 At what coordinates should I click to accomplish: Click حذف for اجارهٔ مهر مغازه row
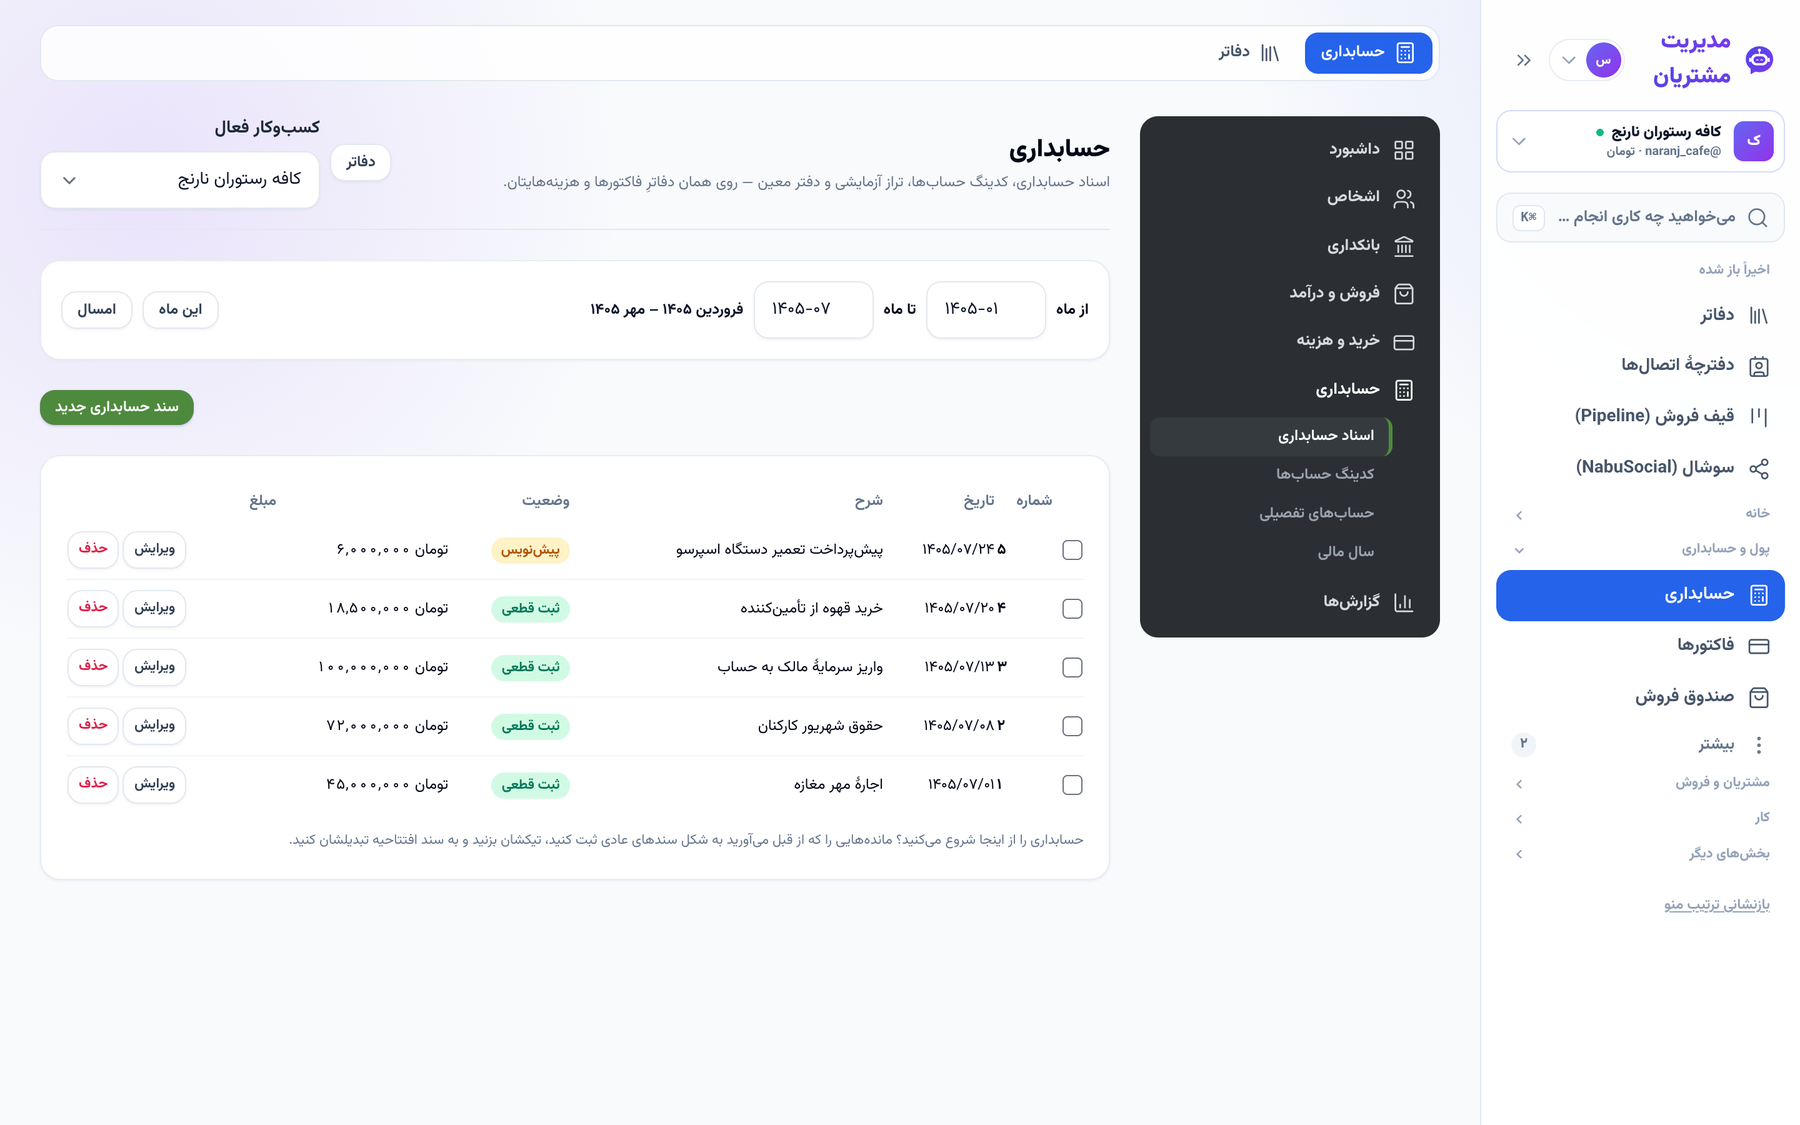click(93, 784)
